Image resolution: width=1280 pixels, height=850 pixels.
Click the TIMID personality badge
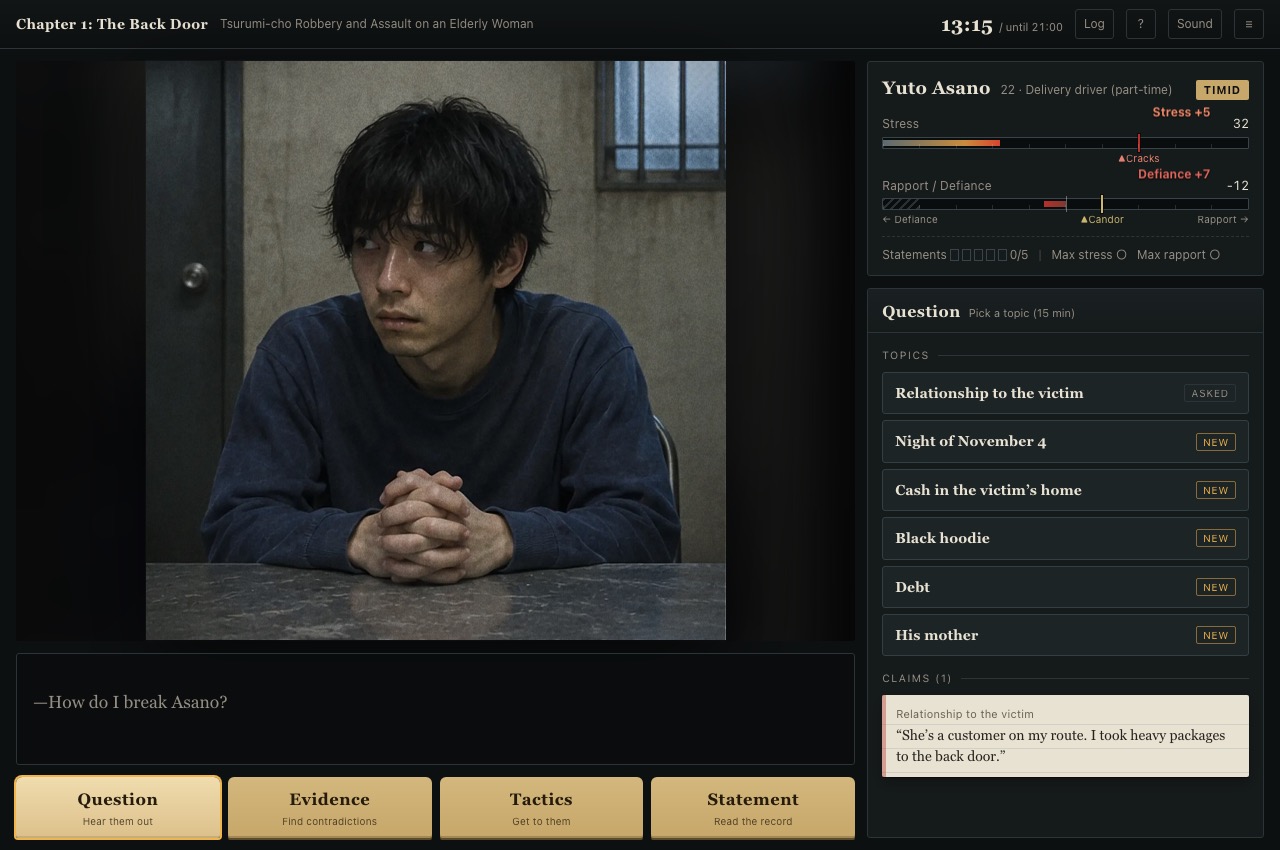coord(1222,90)
